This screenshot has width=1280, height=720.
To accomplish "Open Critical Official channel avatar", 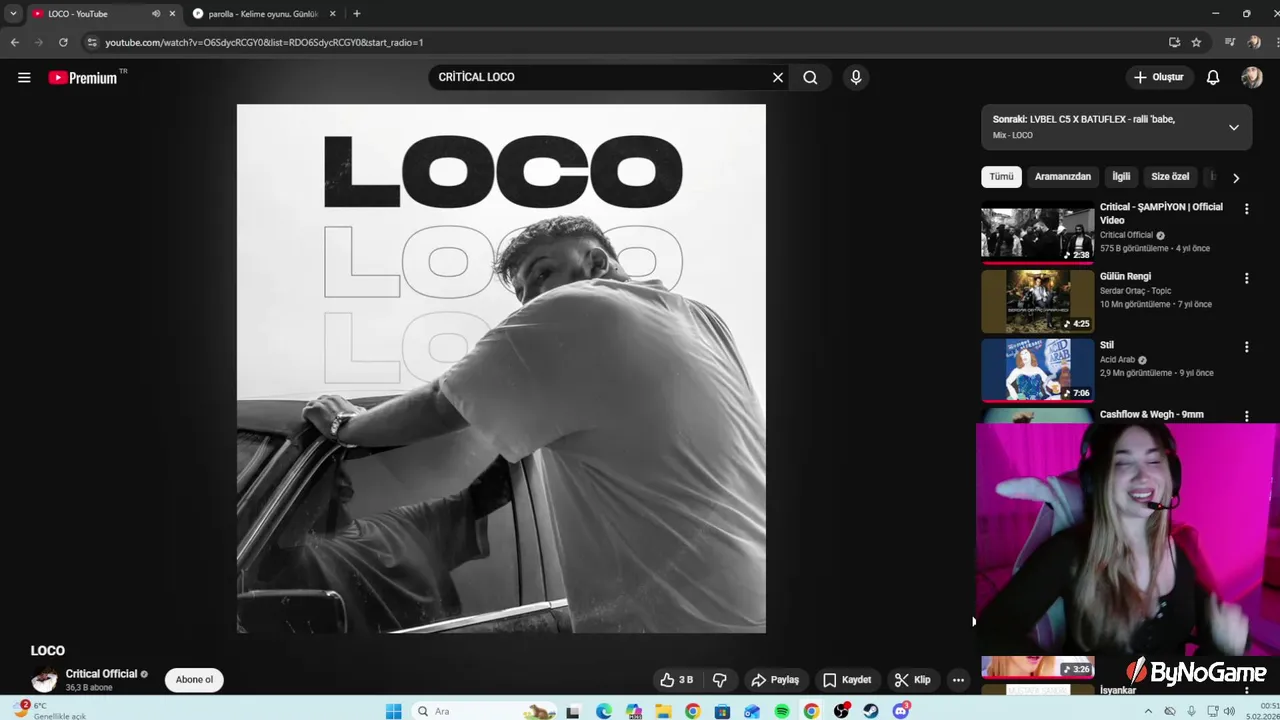I will (44, 680).
